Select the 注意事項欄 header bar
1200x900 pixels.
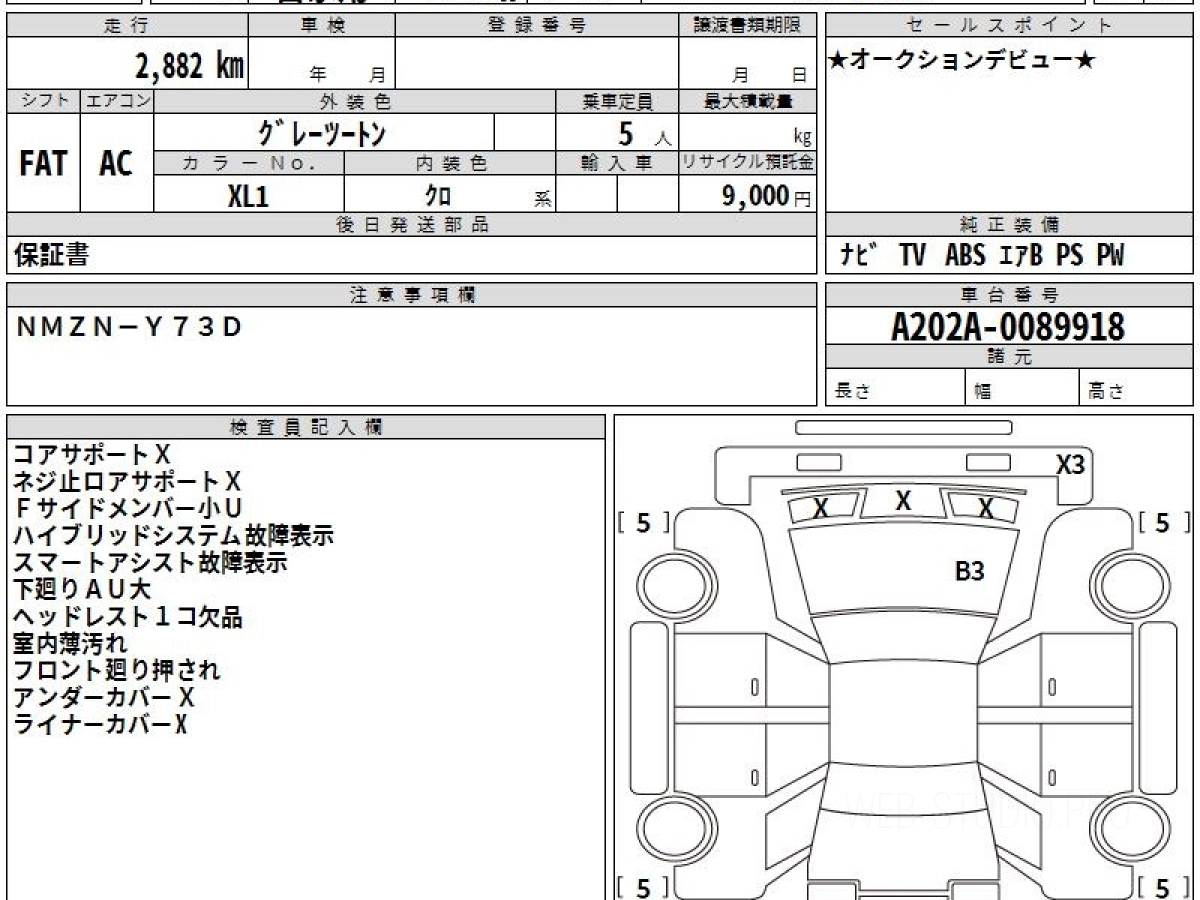click(x=412, y=295)
